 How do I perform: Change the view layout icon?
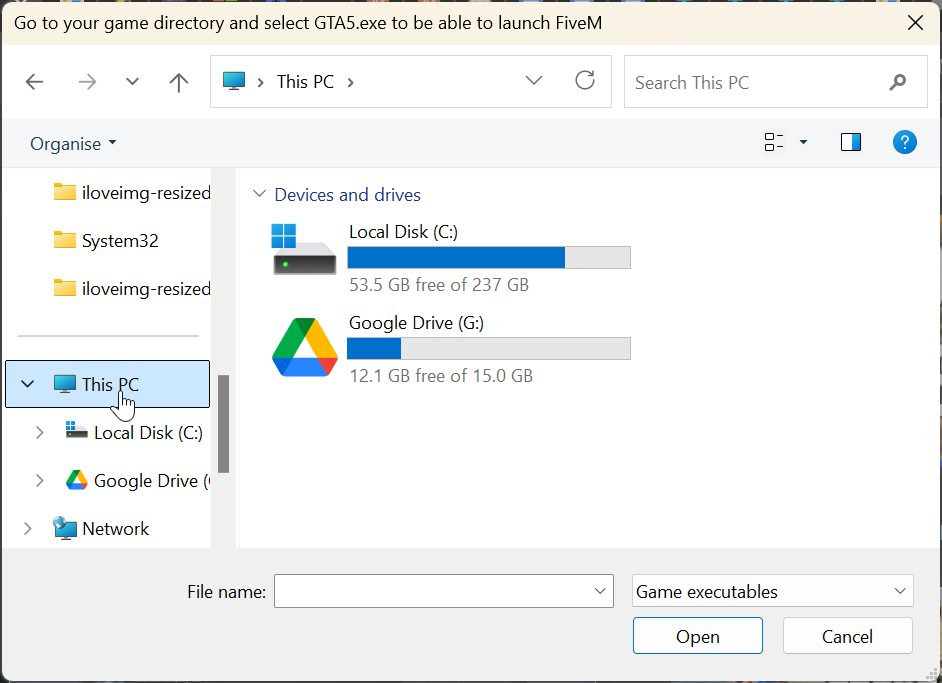774,142
